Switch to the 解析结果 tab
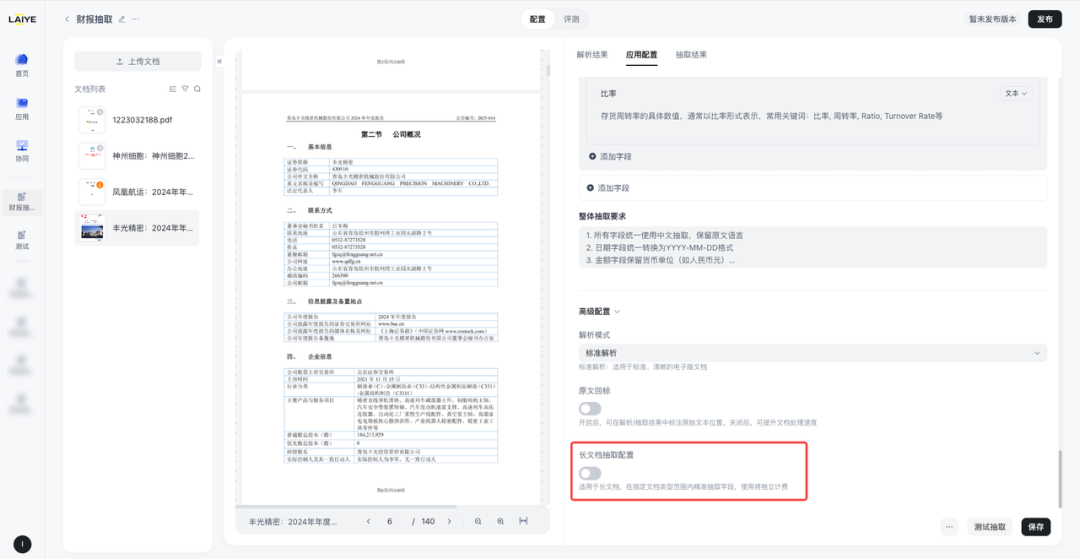The image size is (1080, 559). point(592,54)
